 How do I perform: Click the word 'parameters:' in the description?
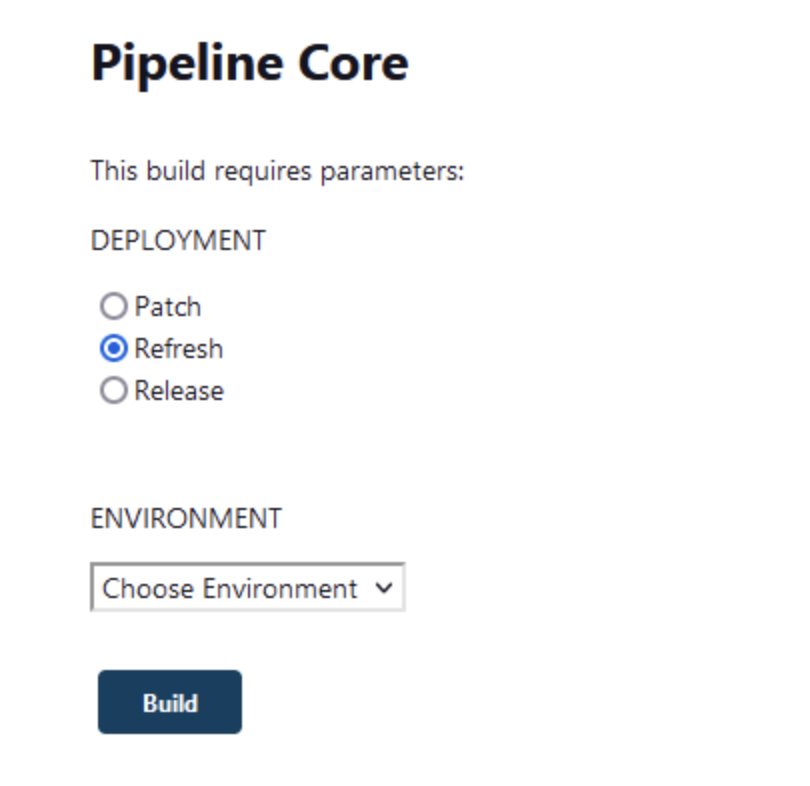(393, 172)
